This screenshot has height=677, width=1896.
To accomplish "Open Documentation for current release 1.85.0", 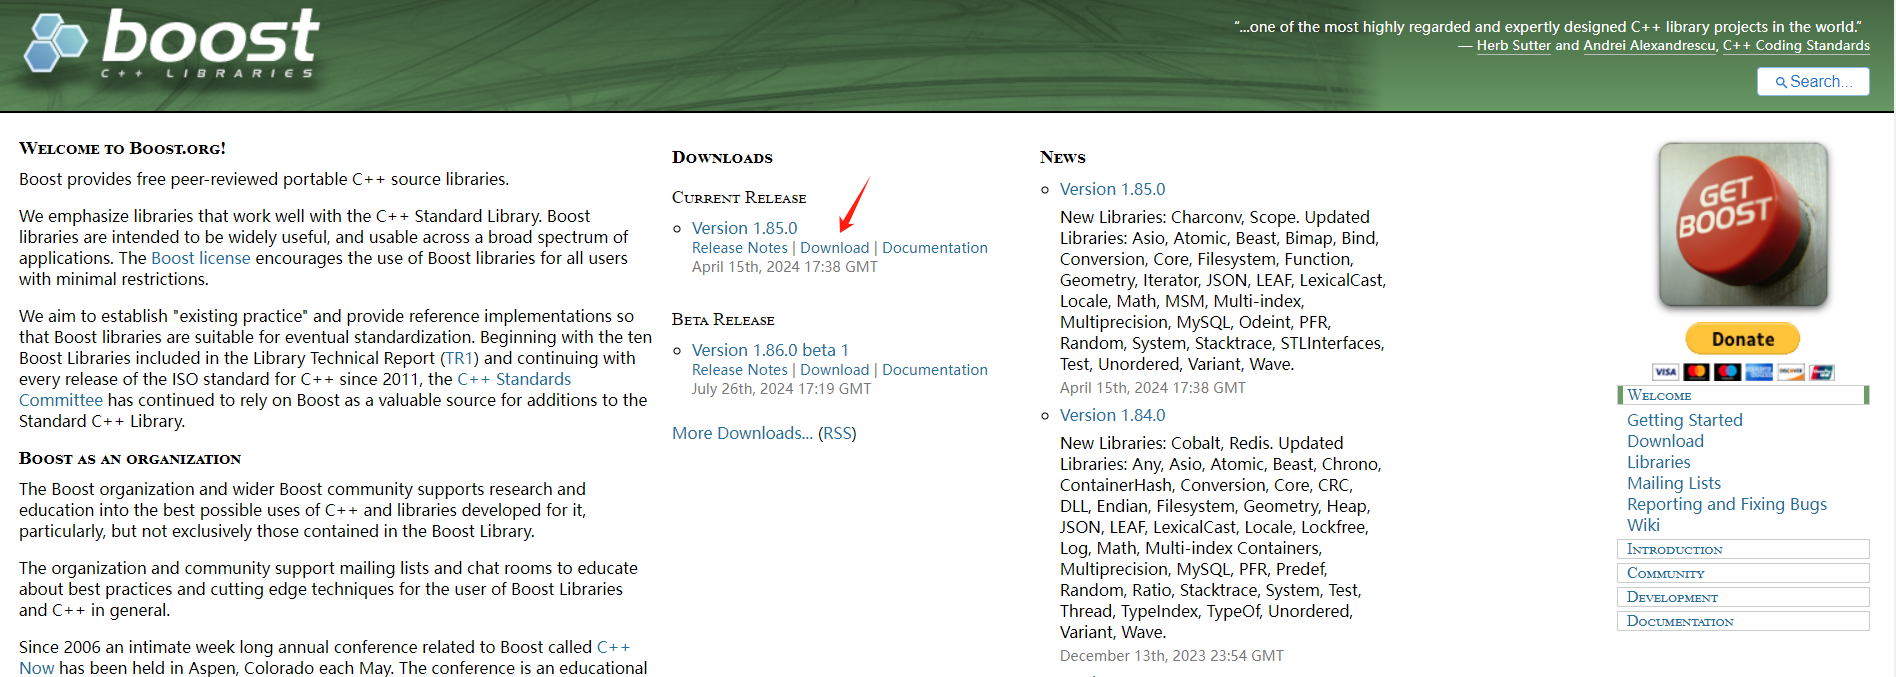I will pos(934,248).
